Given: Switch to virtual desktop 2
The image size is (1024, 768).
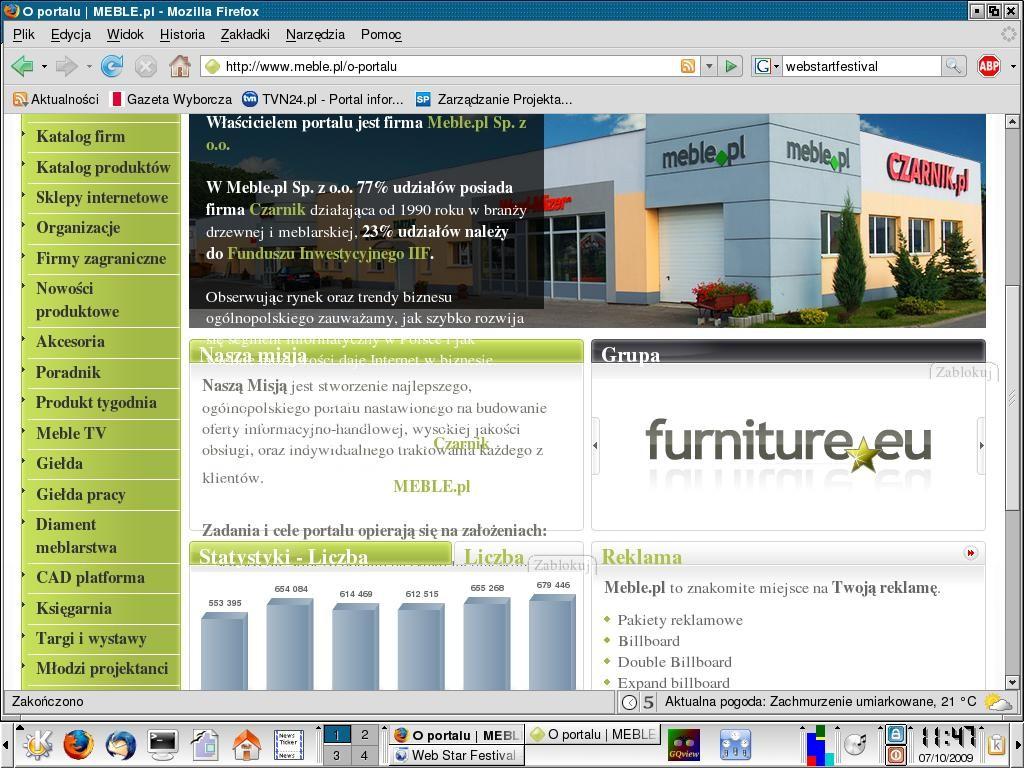Looking at the screenshot, I should 364,735.
